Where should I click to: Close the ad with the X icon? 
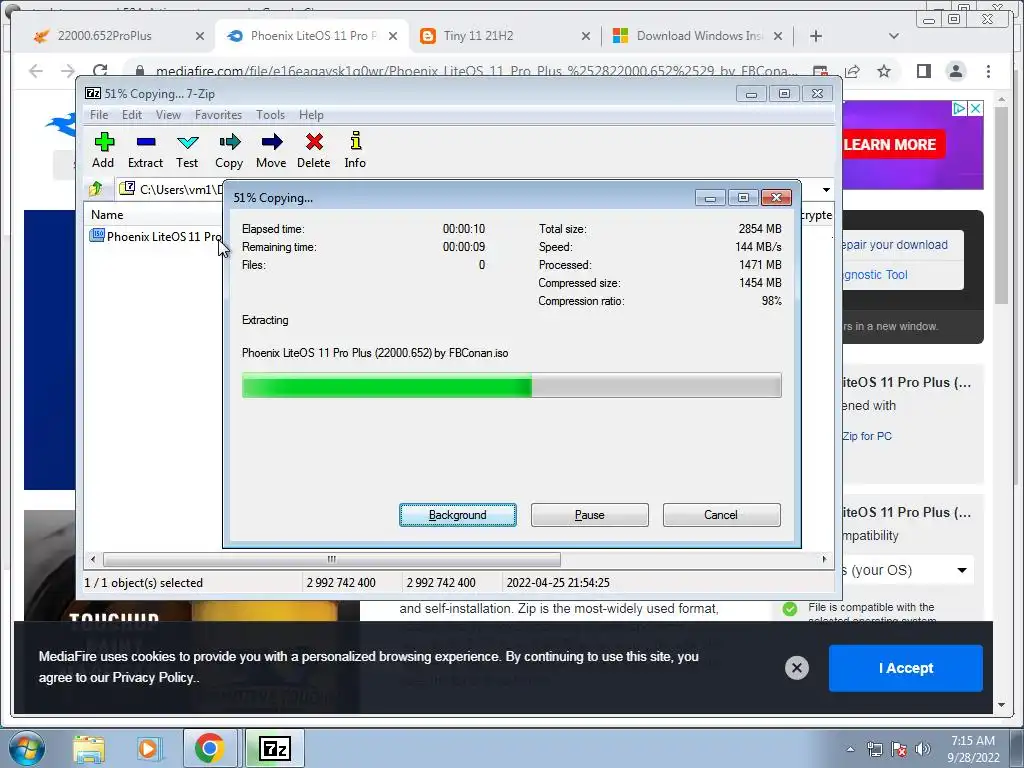pyautogui.click(x=975, y=108)
